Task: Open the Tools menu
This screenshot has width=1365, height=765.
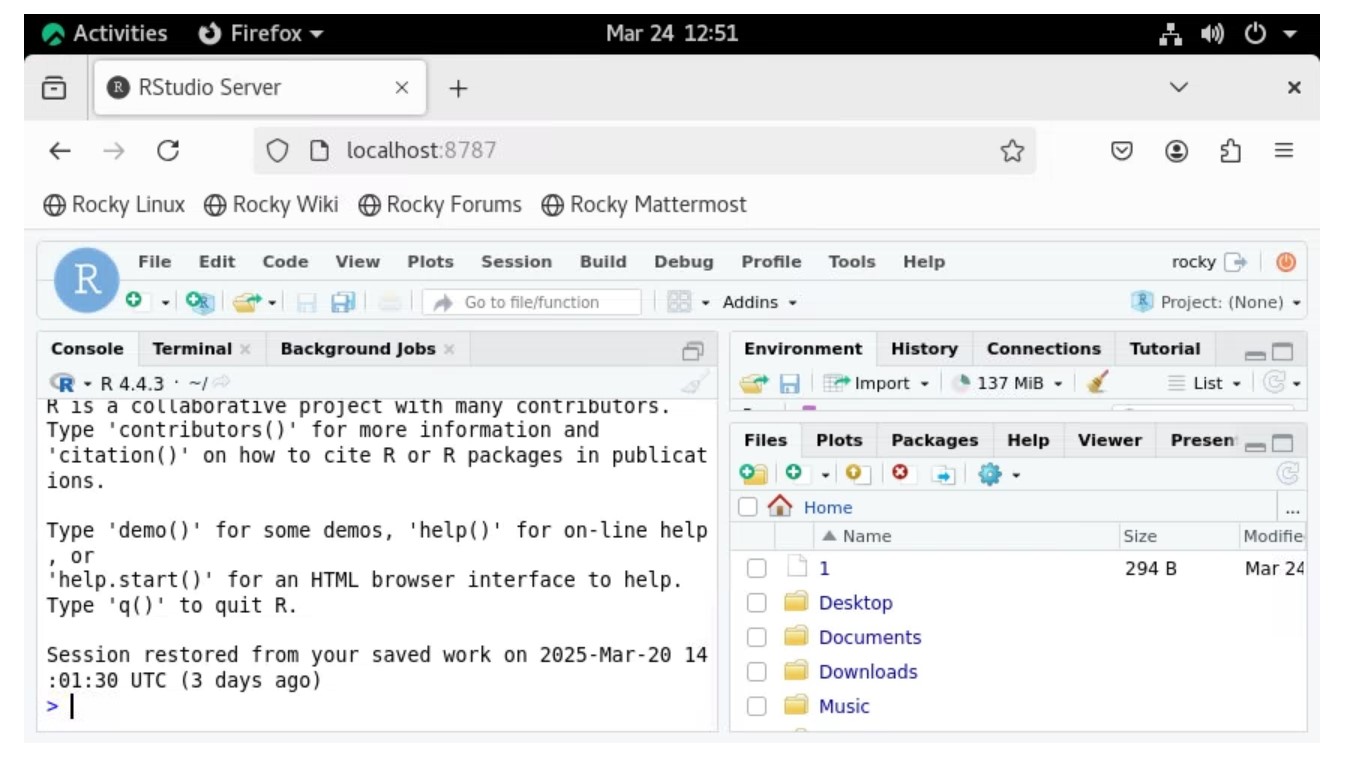Action: click(x=852, y=262)
